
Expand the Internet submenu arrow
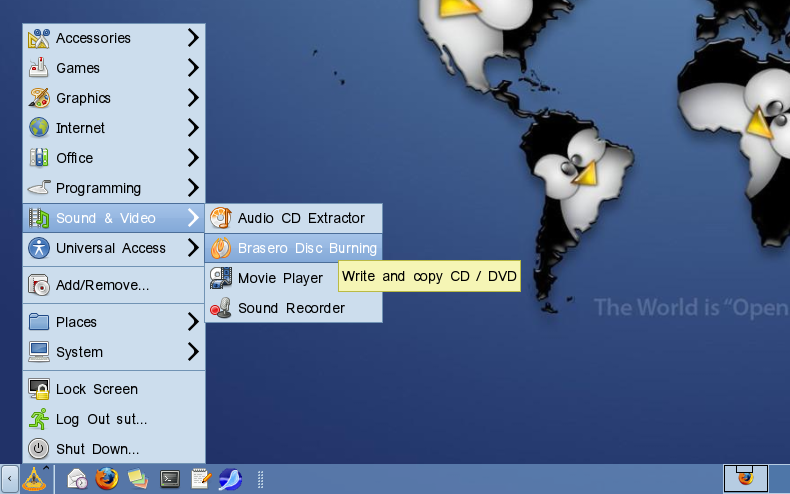[x=193, y=128]
